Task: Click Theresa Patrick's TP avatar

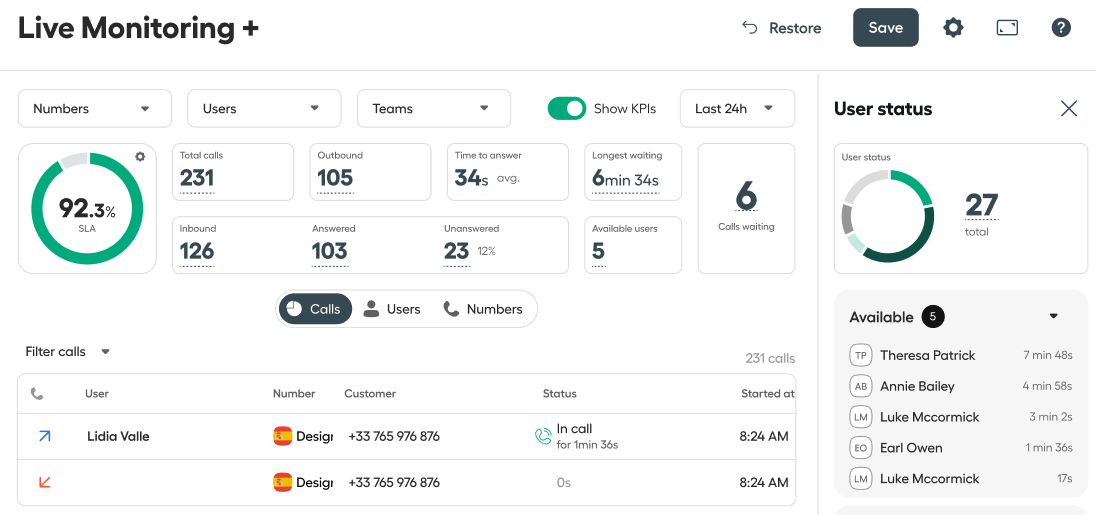Action: (860, 355)
